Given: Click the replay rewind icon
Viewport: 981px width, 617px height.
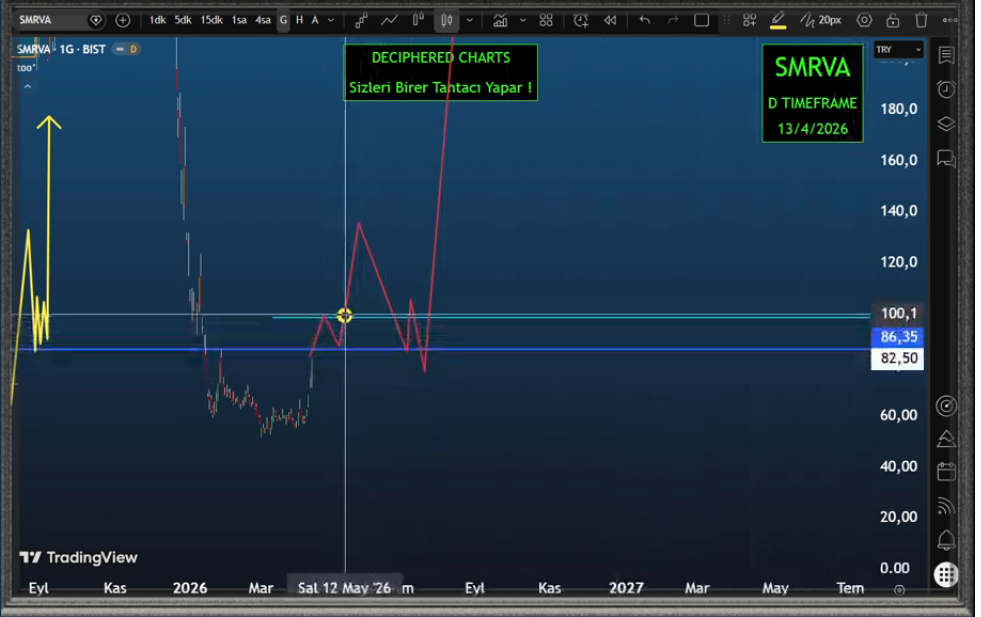Looking at the screenshot, I should (609, 20).
